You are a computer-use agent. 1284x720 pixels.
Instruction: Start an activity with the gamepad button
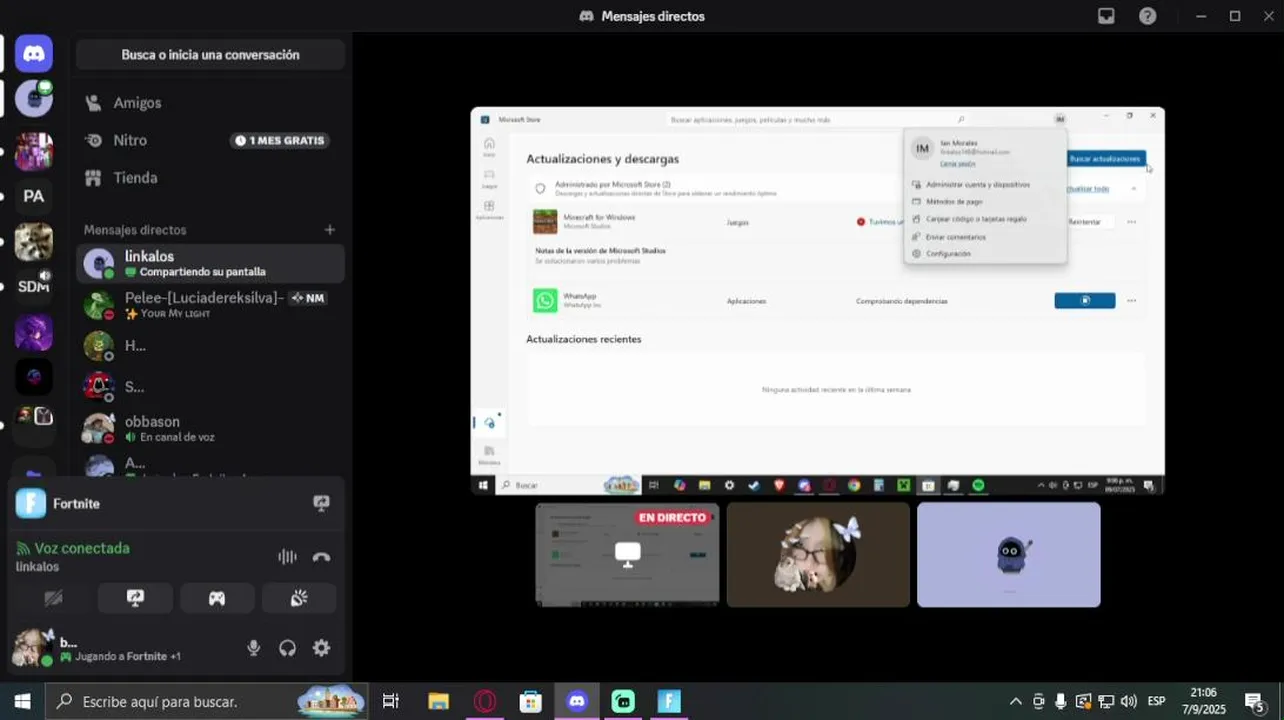point(217,598)
